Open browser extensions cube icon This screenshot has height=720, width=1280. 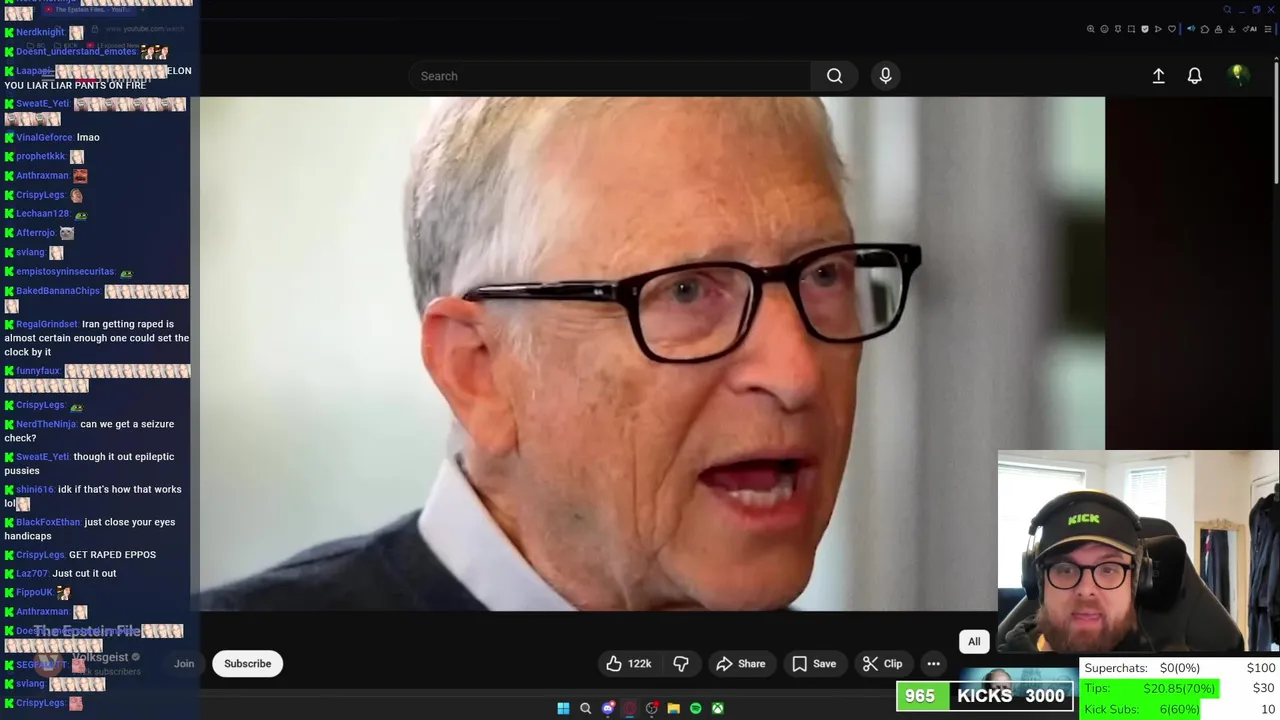coord(1205,29)
